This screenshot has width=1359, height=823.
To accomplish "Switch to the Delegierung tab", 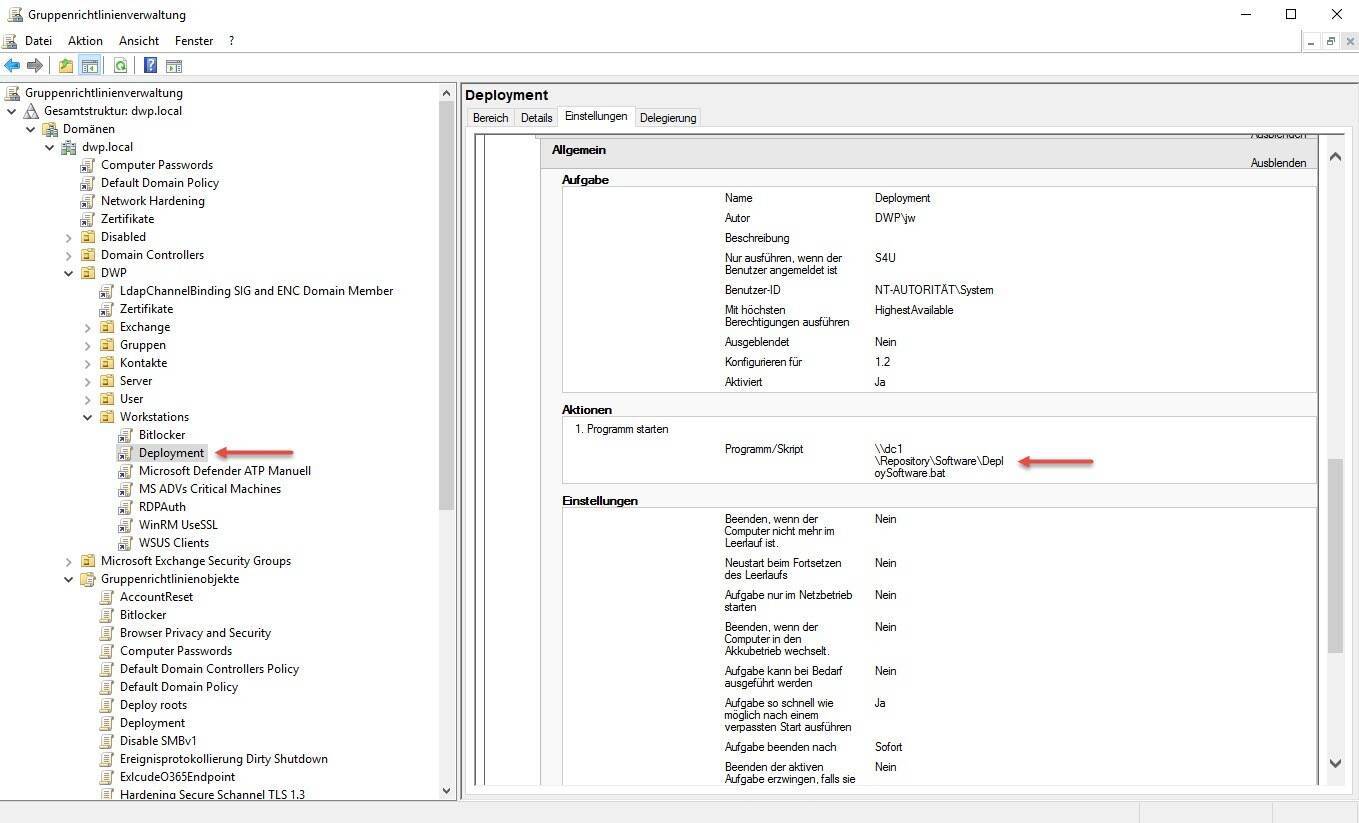I will tap(667, 118).
